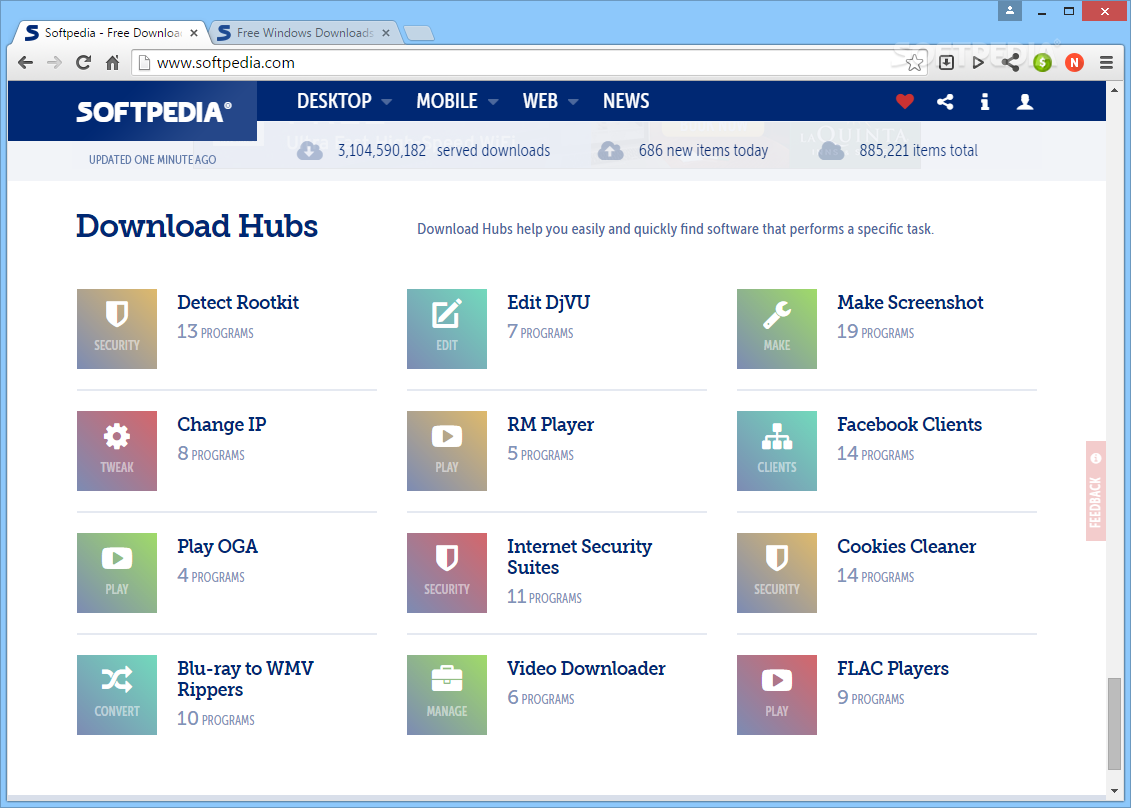The height and width of the screenshot is (808, 1131).
Task: Click the Play OGA hub icon
Action: 117,573
